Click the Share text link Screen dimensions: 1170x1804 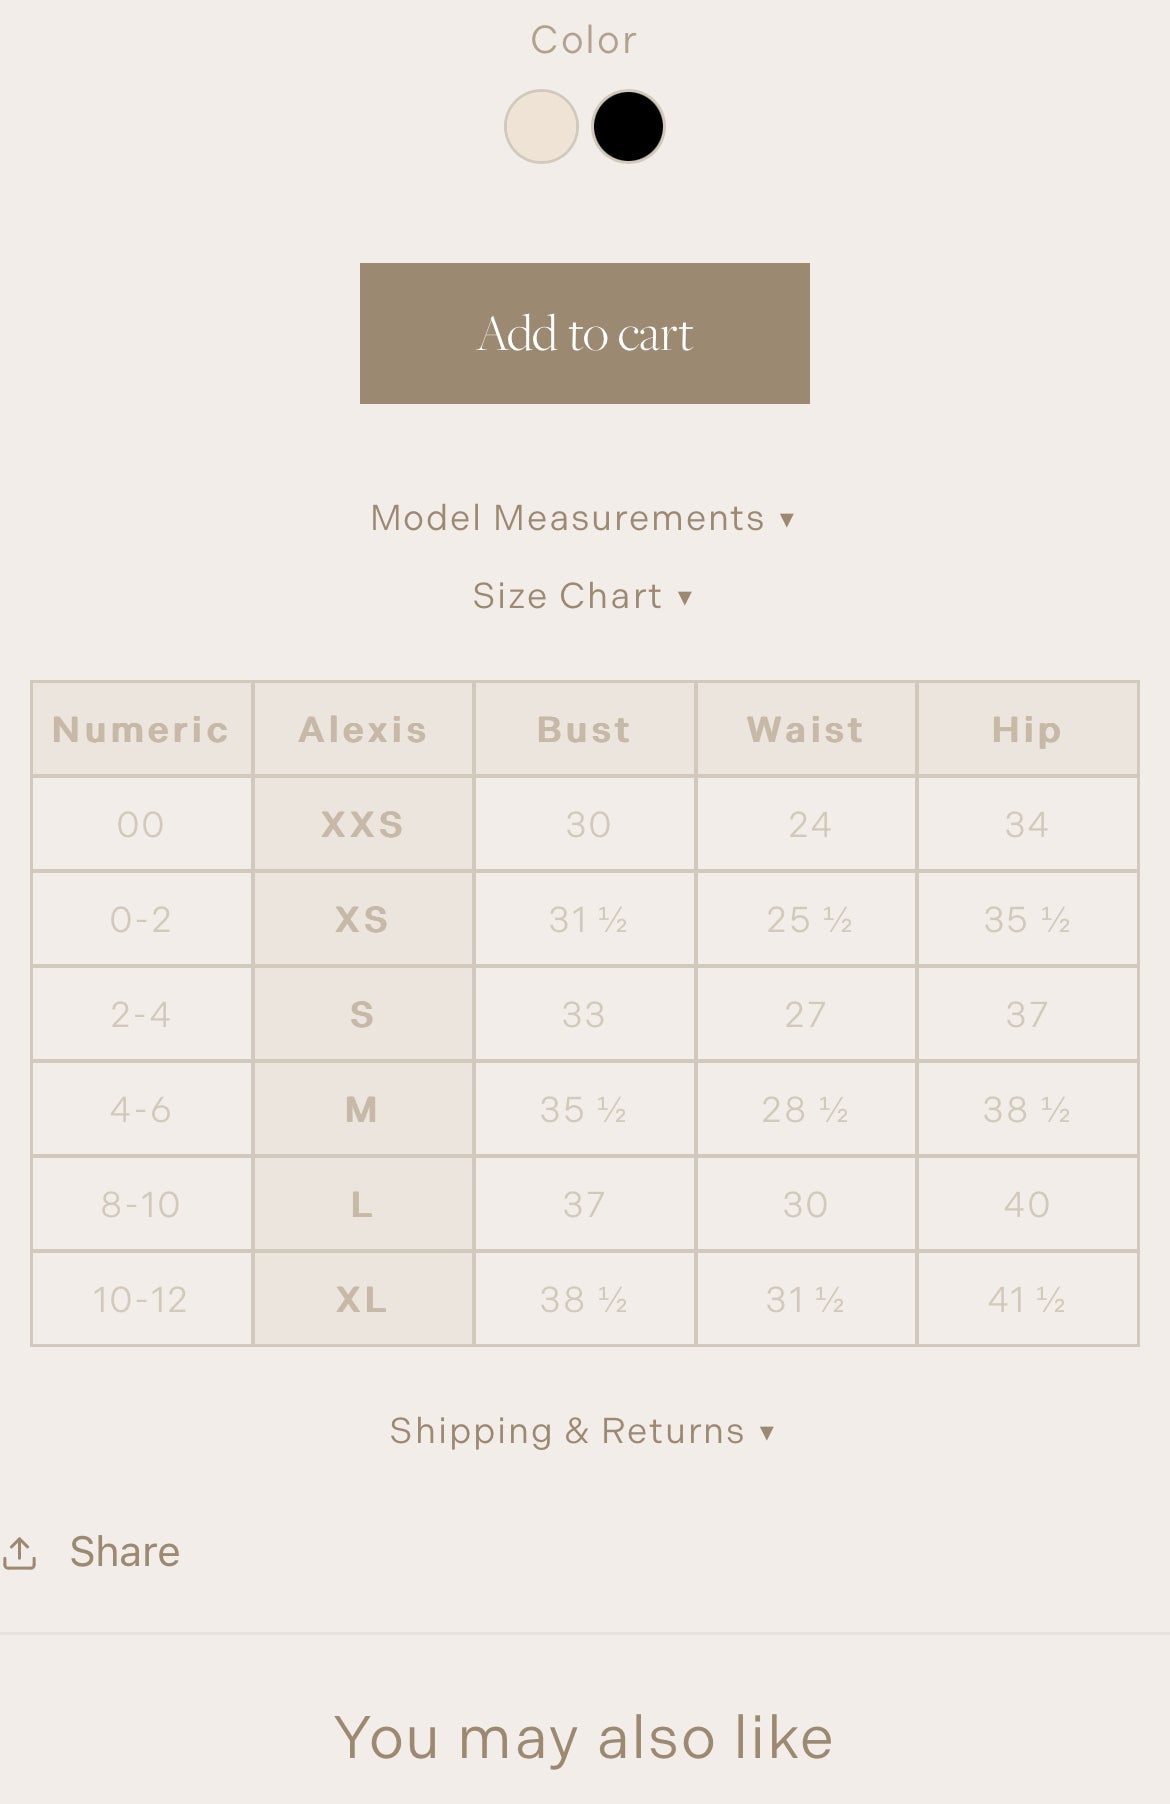pyautogui.click(x=125, y=1552)
